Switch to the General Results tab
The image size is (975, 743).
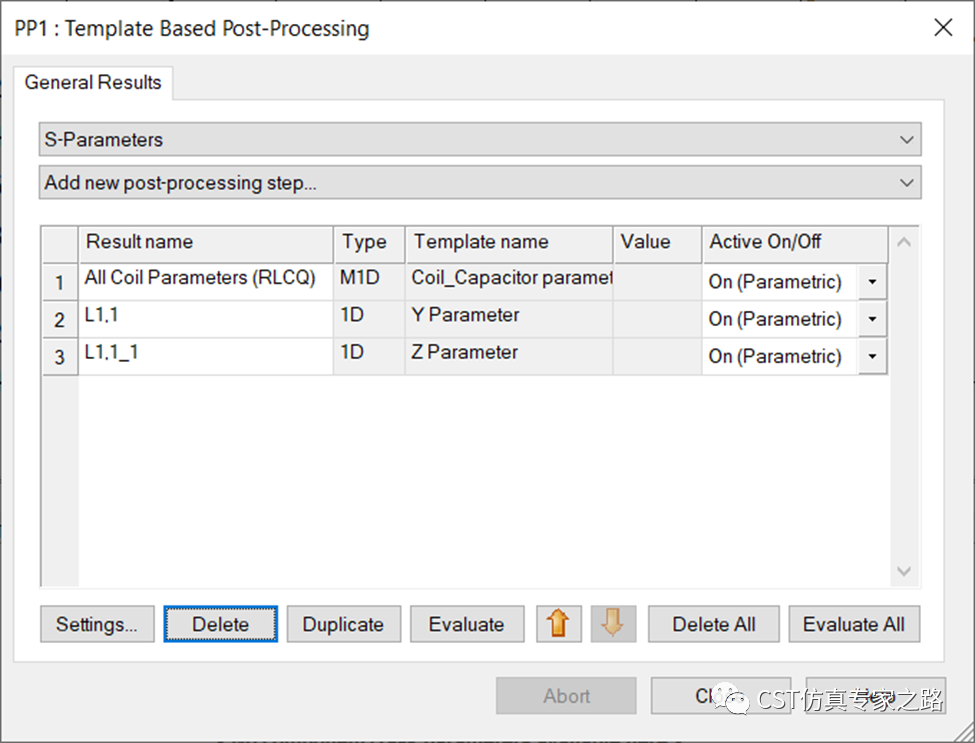tap(93, 83)
